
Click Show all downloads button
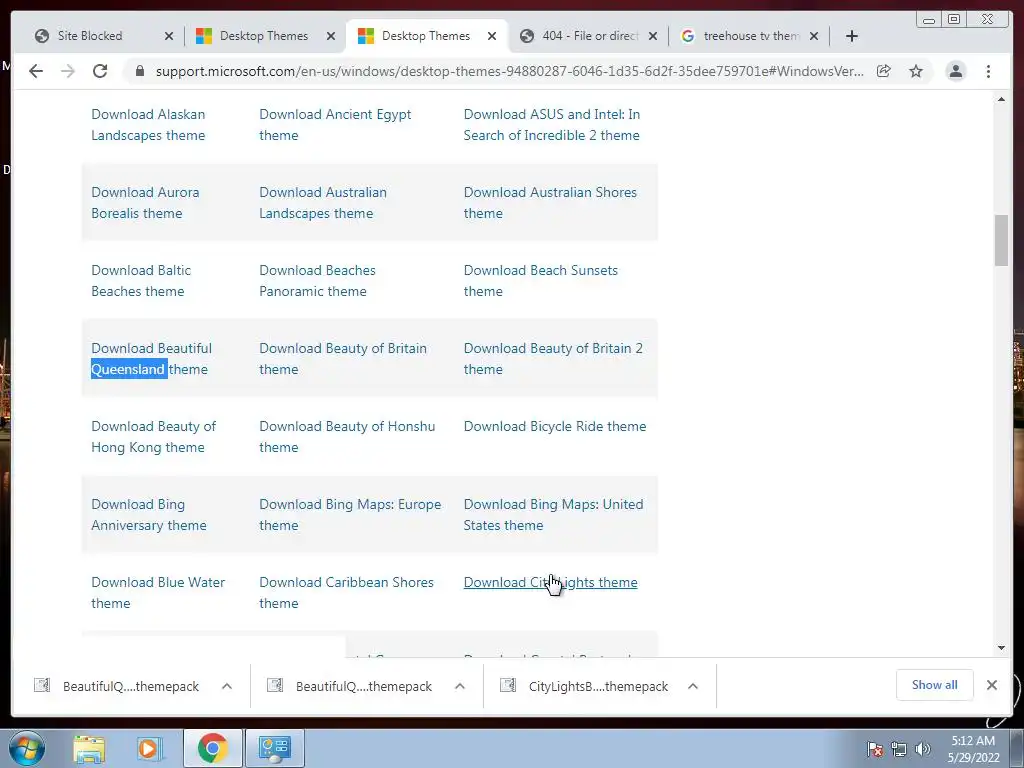click(935, 685)
